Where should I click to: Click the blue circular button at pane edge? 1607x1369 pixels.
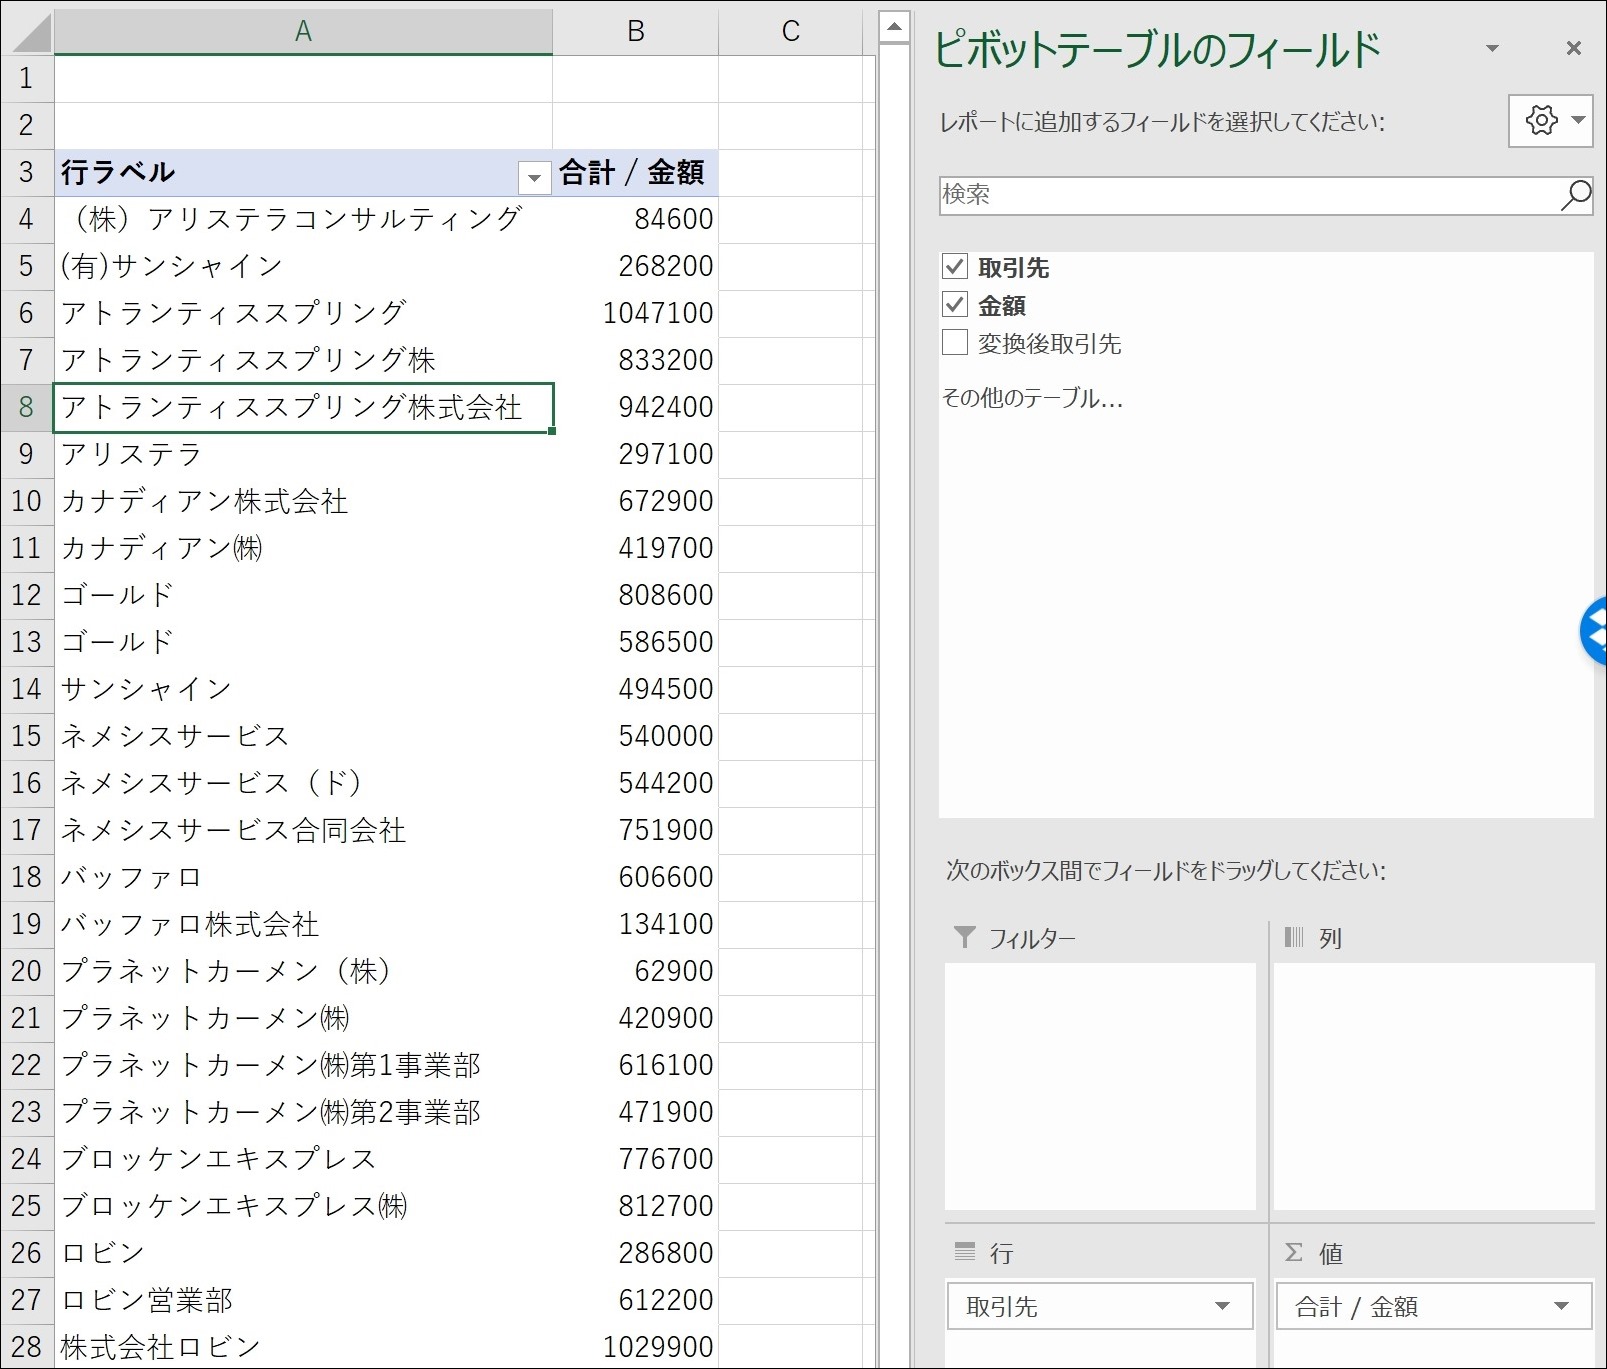point(1594,631)
